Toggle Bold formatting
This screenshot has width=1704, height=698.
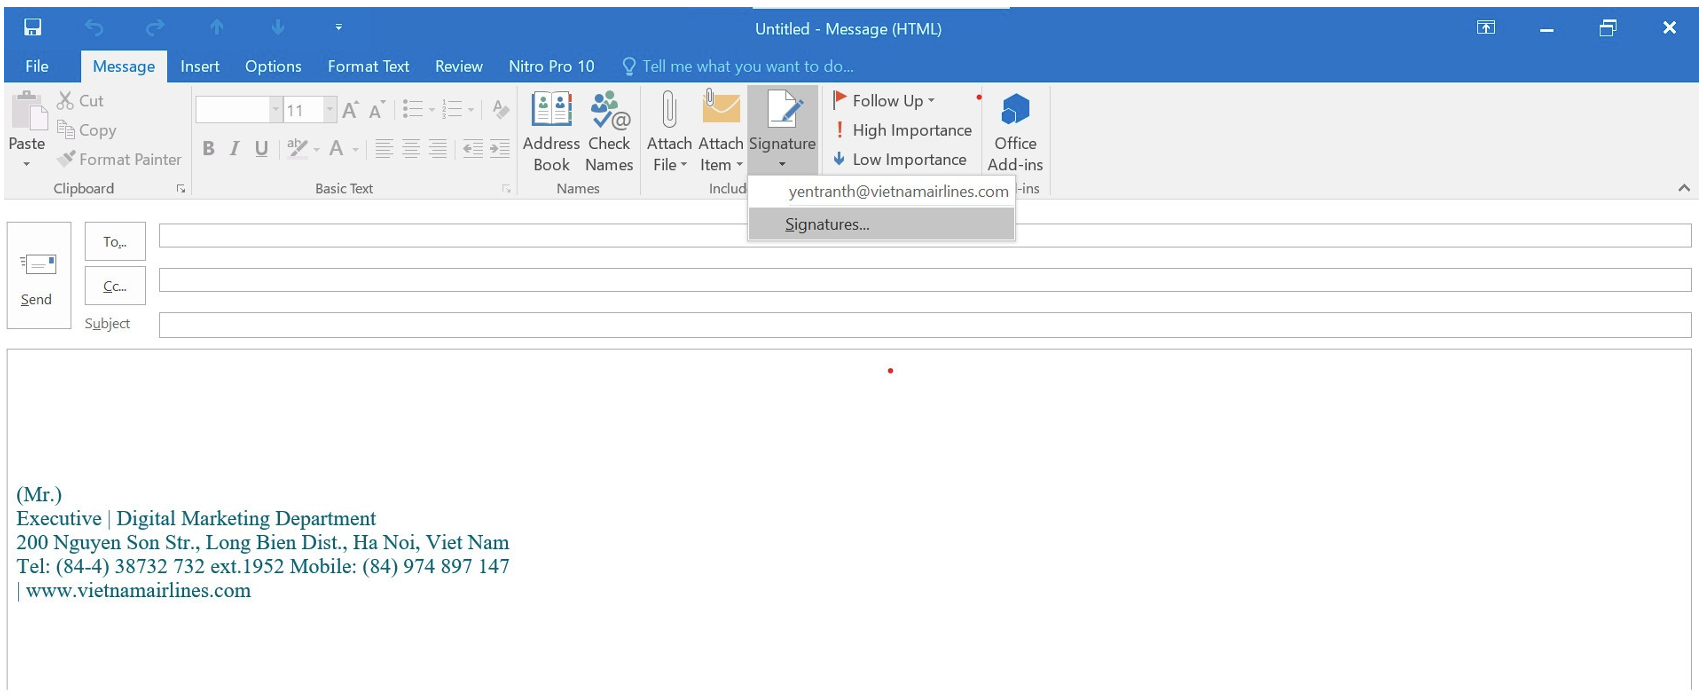click(x=208, y=149)
